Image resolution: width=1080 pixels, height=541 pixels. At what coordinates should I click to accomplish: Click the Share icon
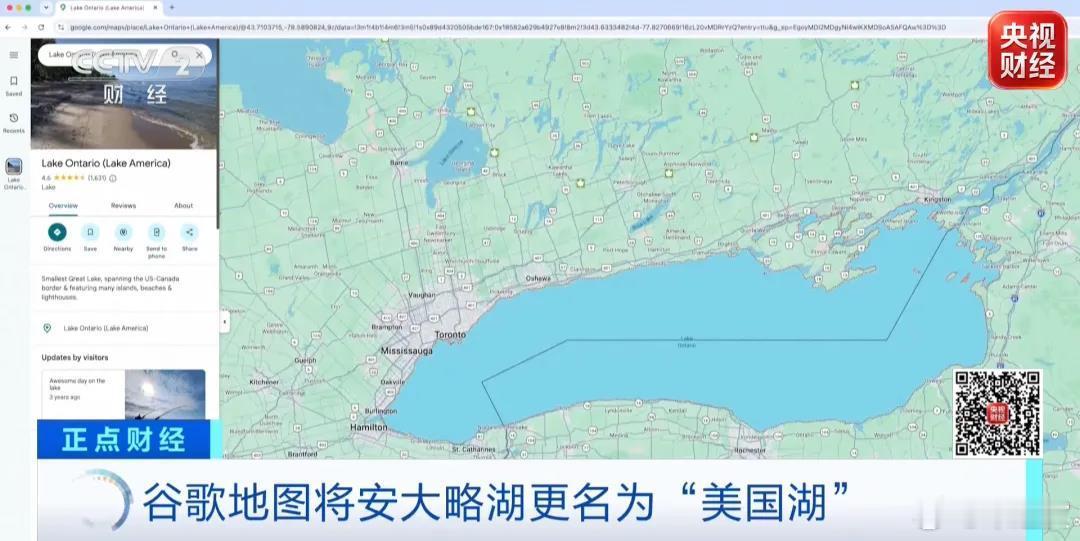pyautogui.click(x=189, y=232)
